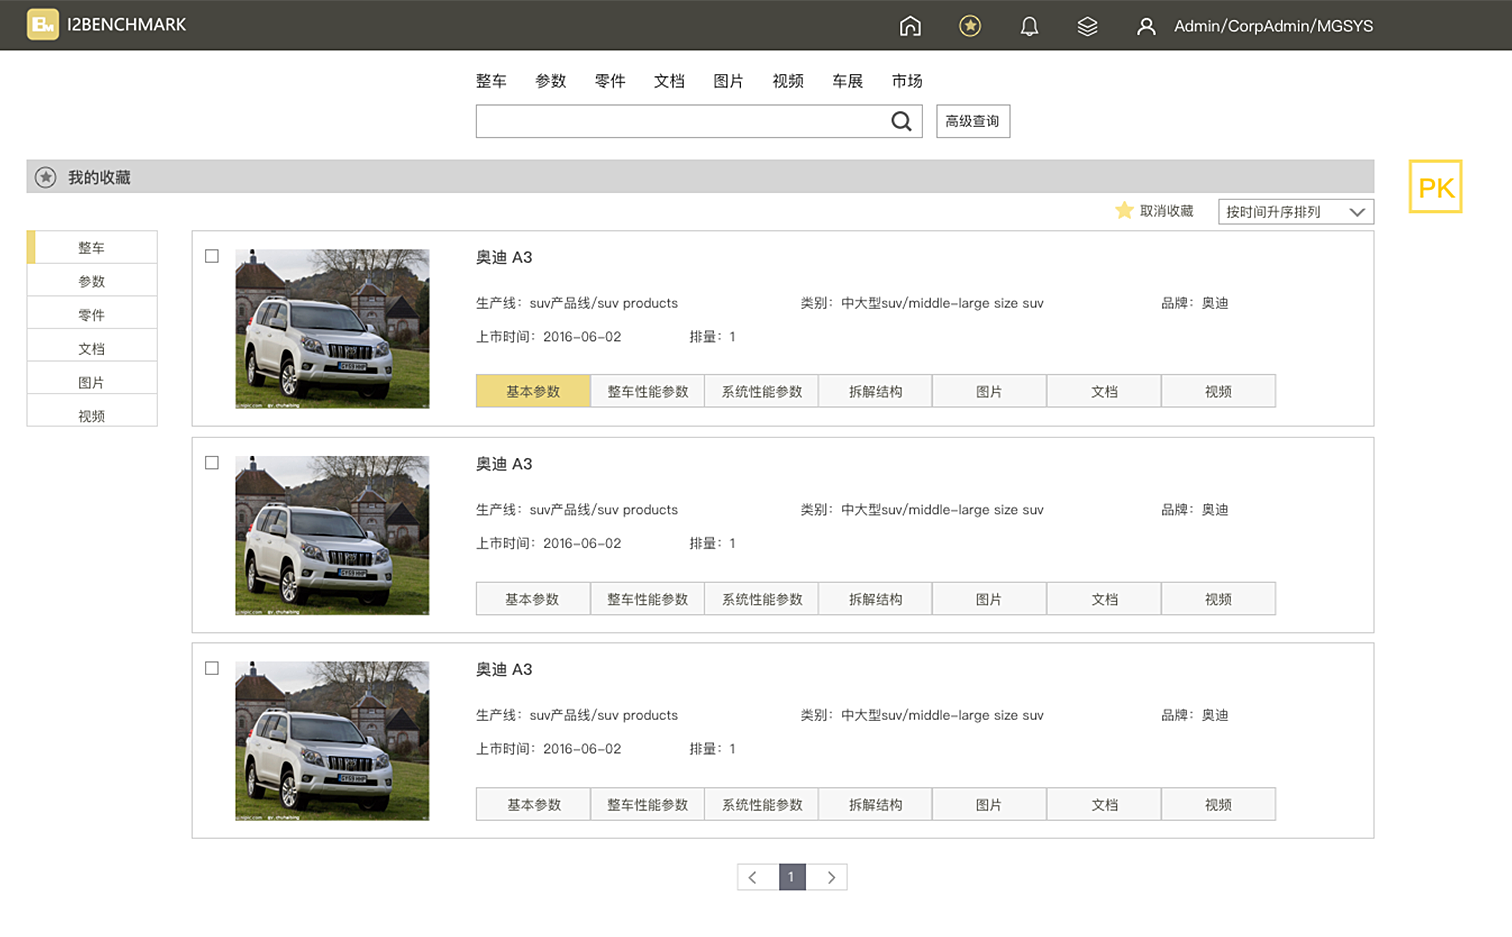Click the user profile icon
Image resolution: width=1512 pixels, height=937 pixels.
1146,26
